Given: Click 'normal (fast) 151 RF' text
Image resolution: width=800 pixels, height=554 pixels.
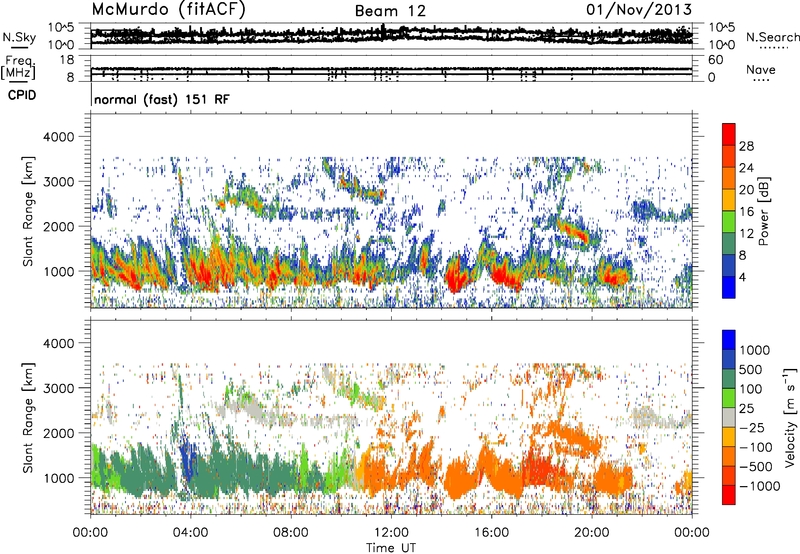Looking at the screenshot, I should (x=162, y=99).
